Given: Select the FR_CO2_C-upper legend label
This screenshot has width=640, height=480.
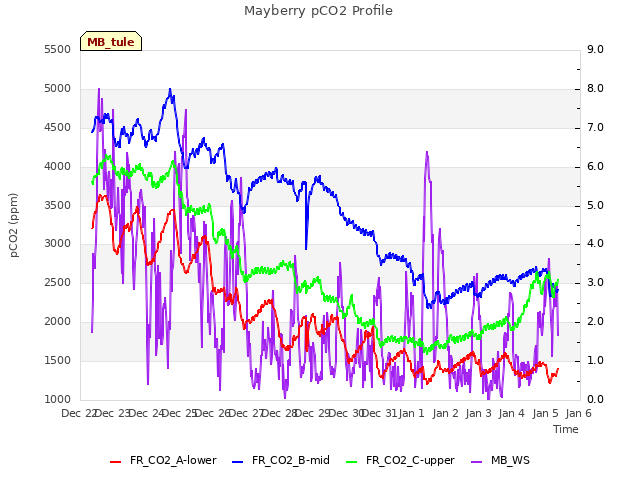Looking at the screenshot, I should coord(410,460).
